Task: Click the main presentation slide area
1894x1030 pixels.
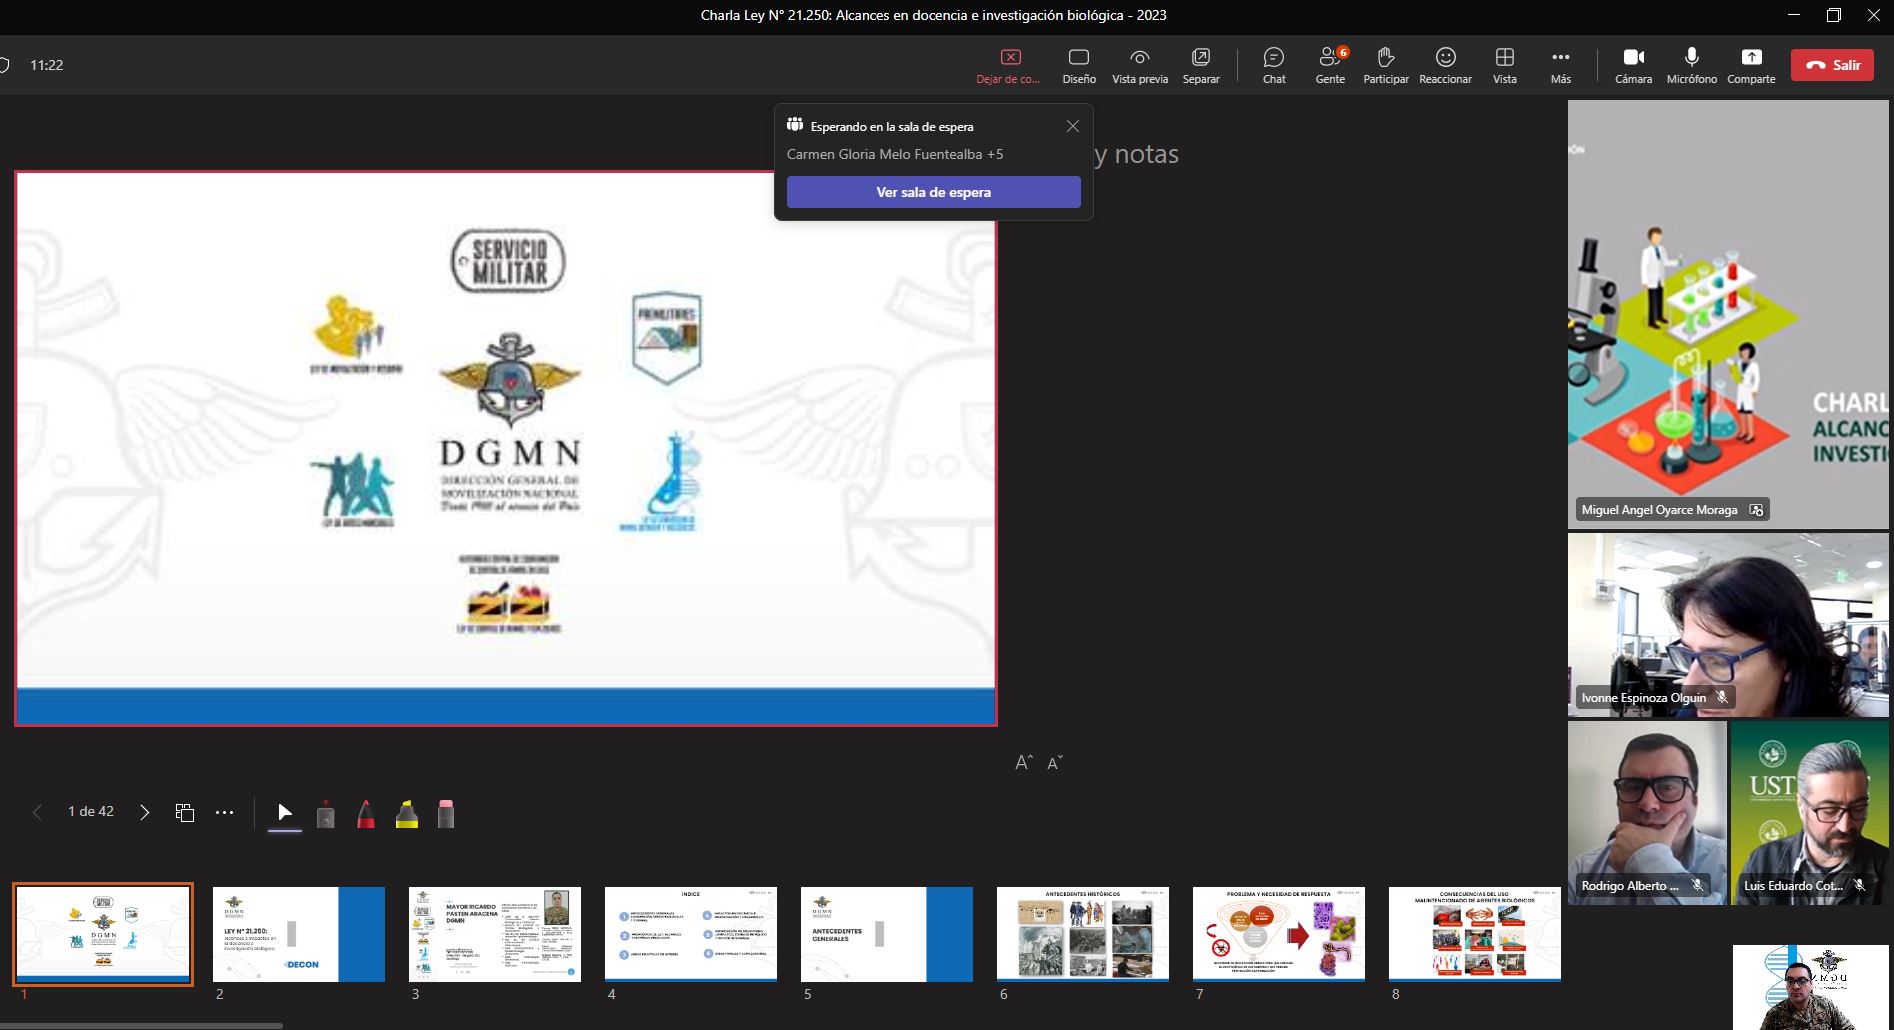Action: tap(506, 448)
